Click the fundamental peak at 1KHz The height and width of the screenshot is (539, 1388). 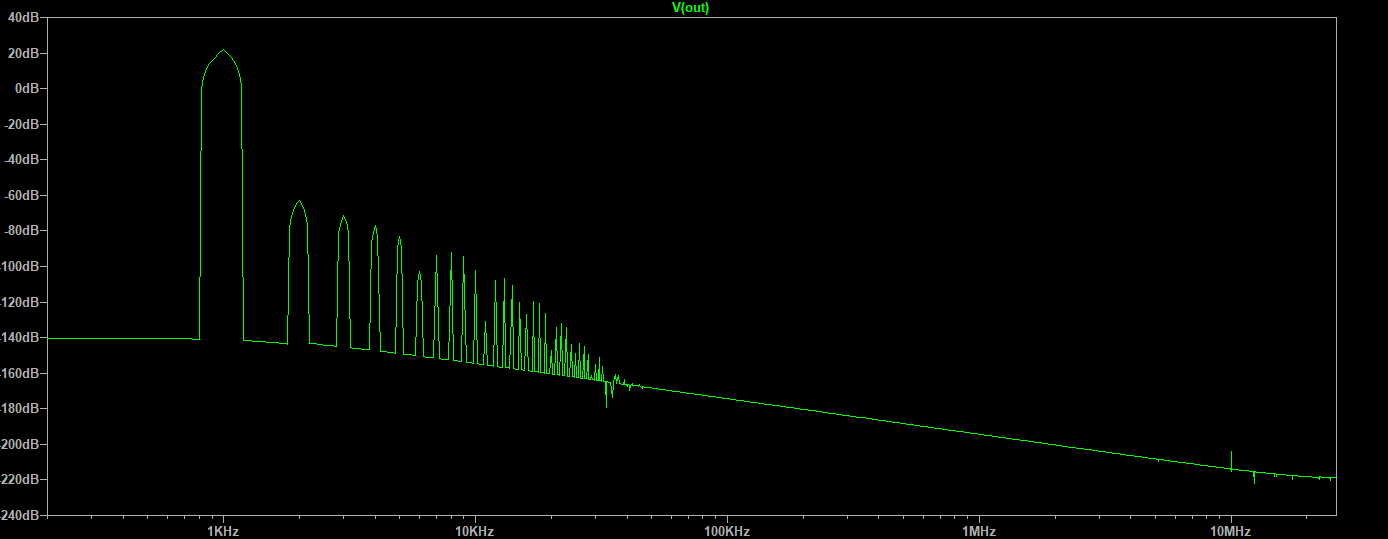click(222, 52)
